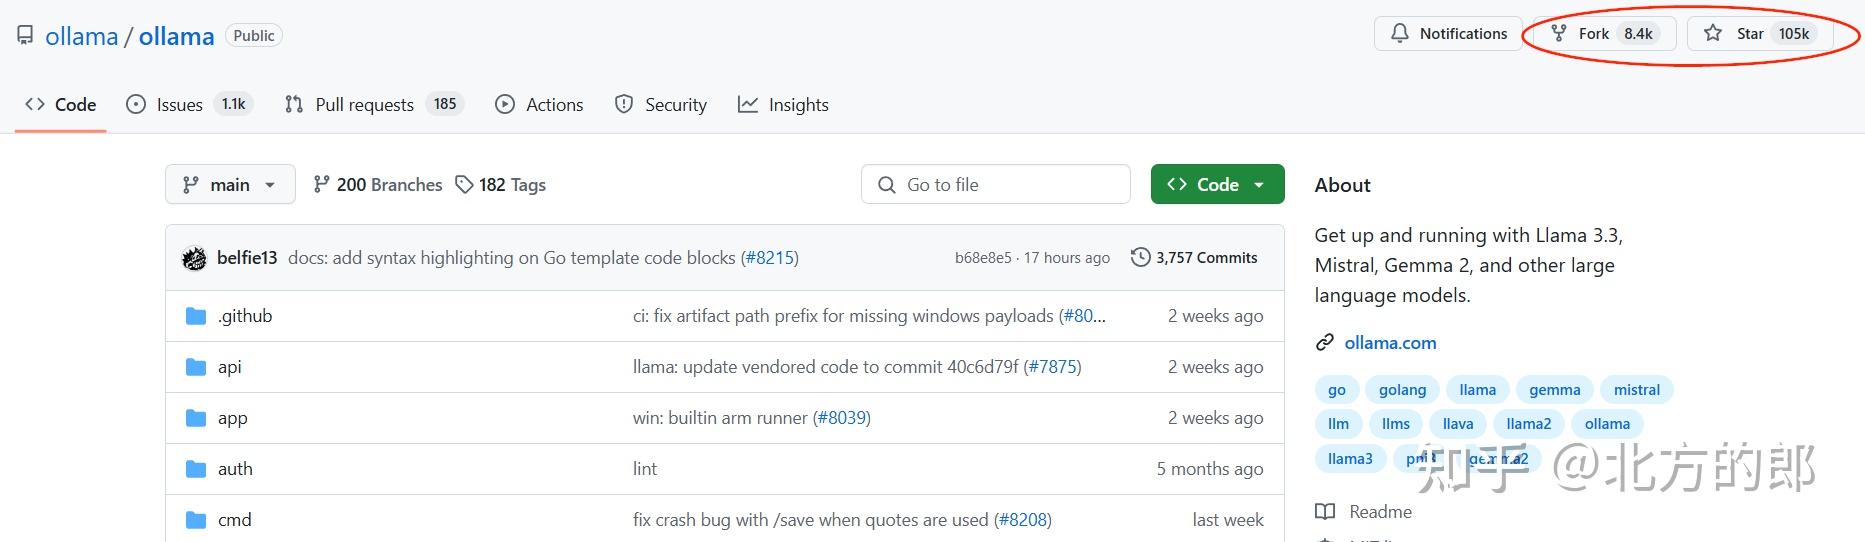Click the Readme book icon
The width and height of the screenshot is (1865, 542).
pos(1325,512)
